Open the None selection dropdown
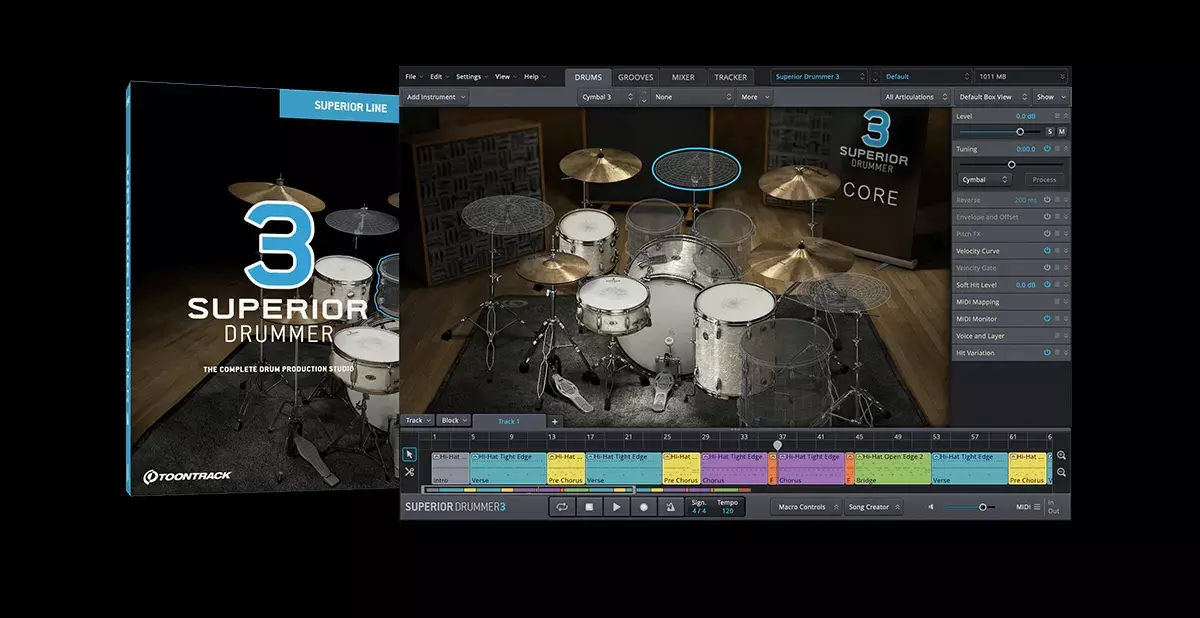Viewport: 1200px width, 618px height. 693,97
